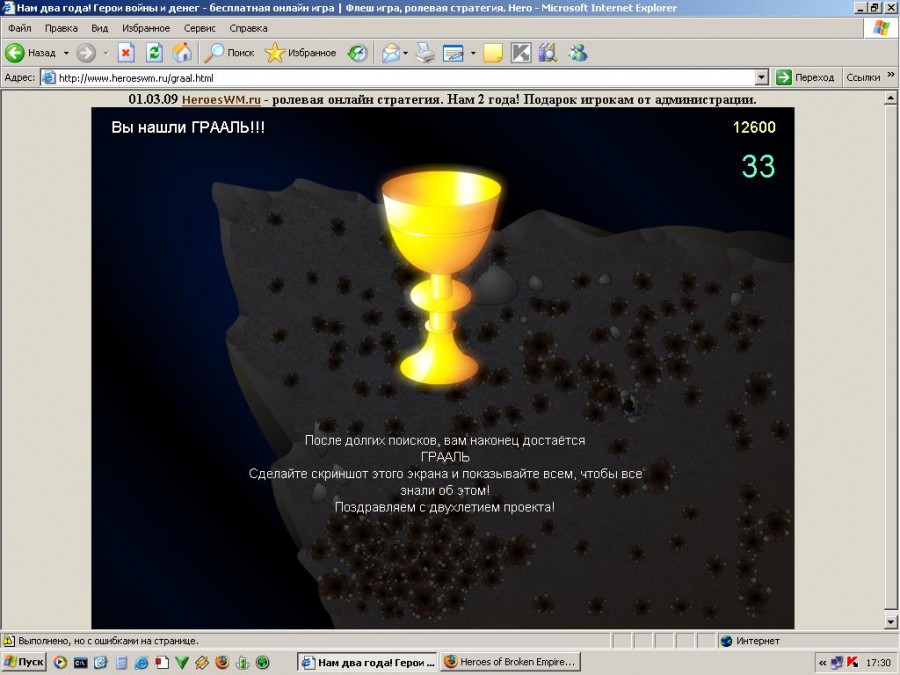Expand the address bar dropdown
This screenshot has height=675, width=900.
[x=762, y=77]
